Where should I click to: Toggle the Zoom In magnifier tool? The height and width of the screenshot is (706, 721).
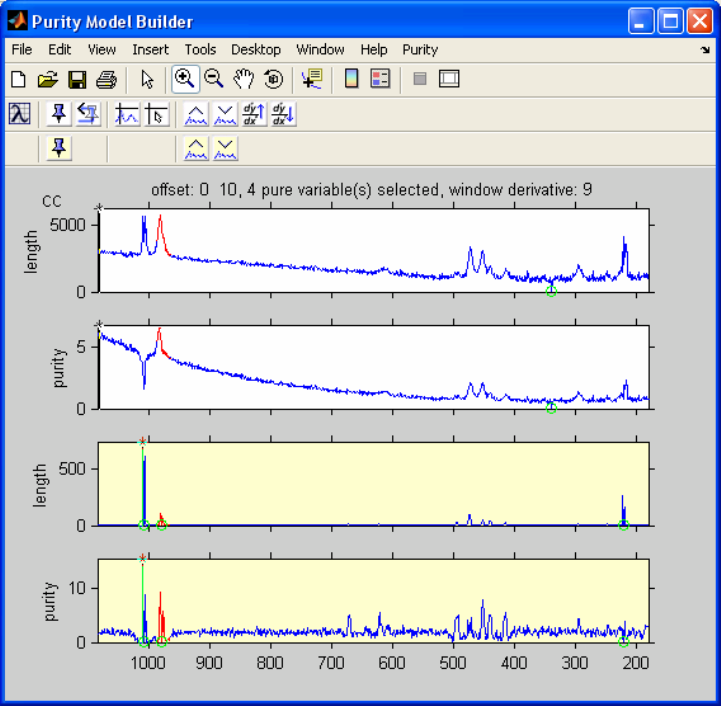184,79
